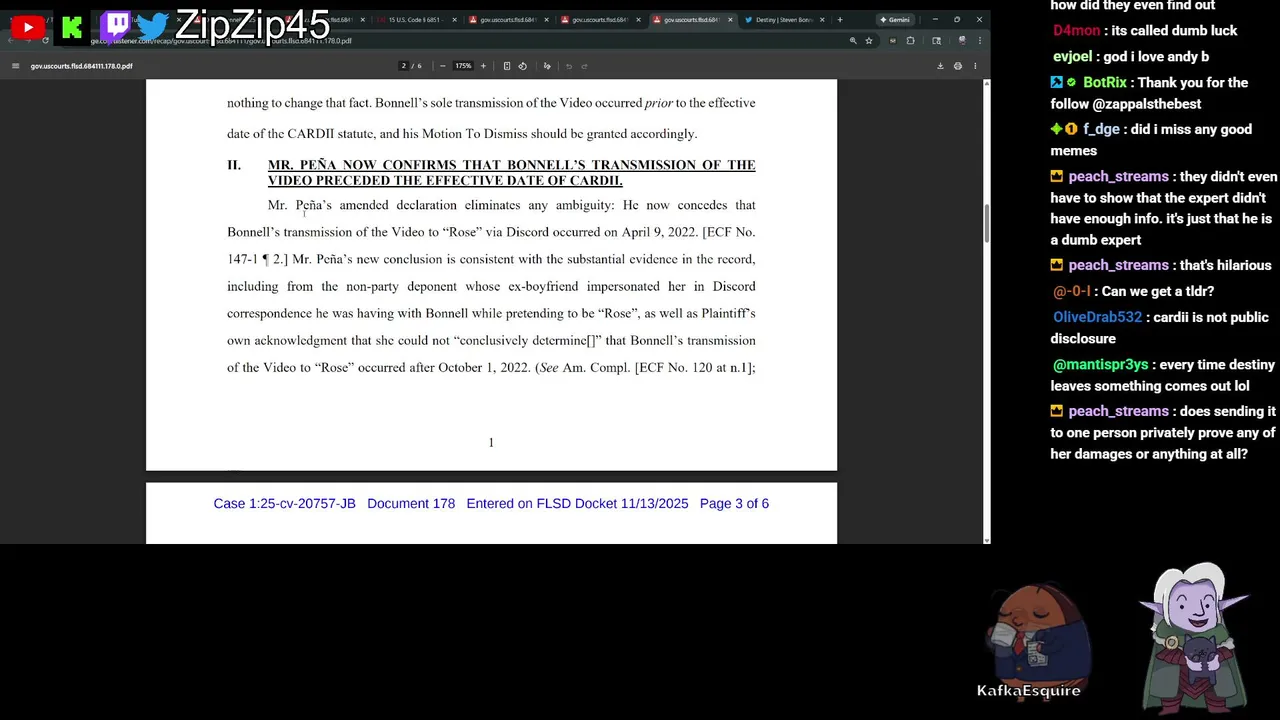The image size is (1280, 720).
Task: Bookmark this page with the star icon
Action: click(x=869, y=41)
